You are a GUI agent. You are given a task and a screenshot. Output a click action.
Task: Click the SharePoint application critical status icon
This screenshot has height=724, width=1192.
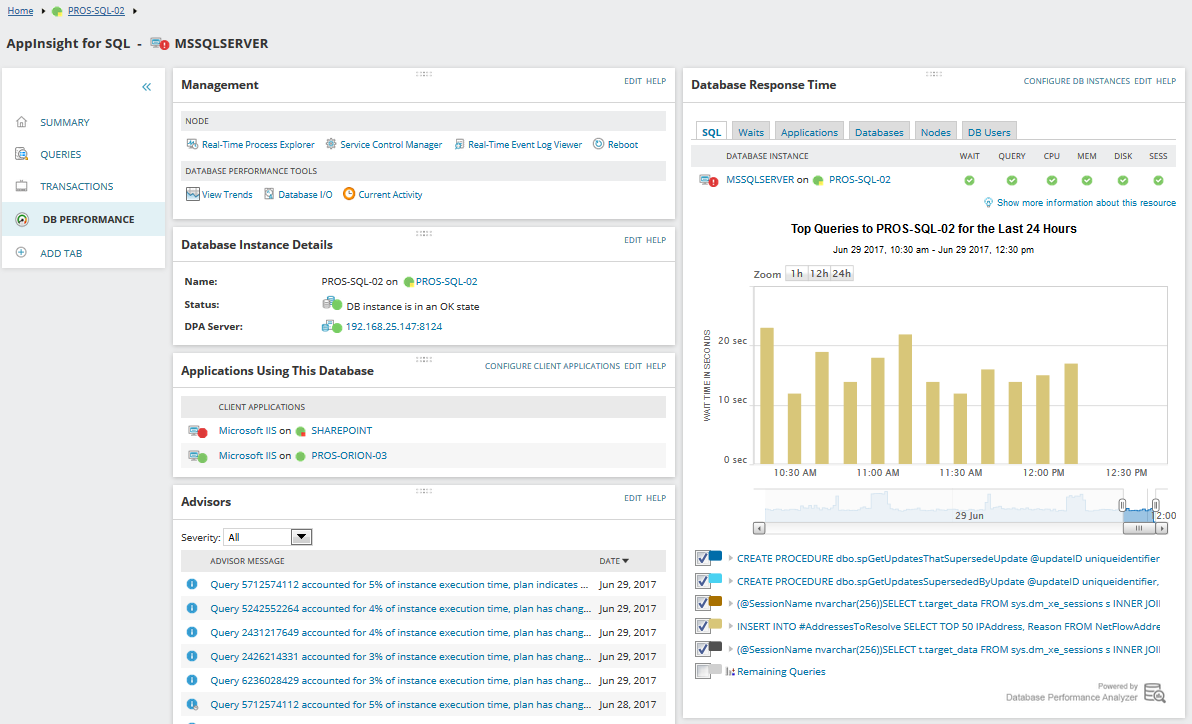coord(198,431)
